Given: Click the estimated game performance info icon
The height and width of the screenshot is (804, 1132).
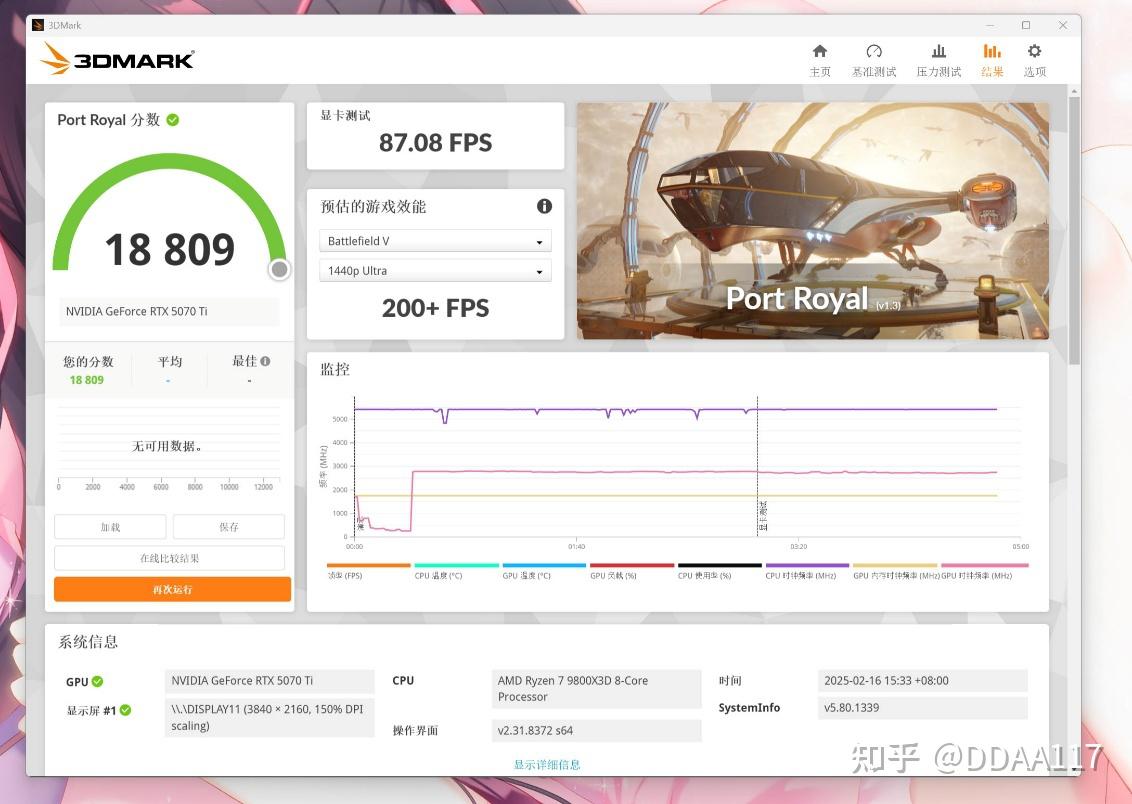Looking at the screenshot, I should (544, 206).
